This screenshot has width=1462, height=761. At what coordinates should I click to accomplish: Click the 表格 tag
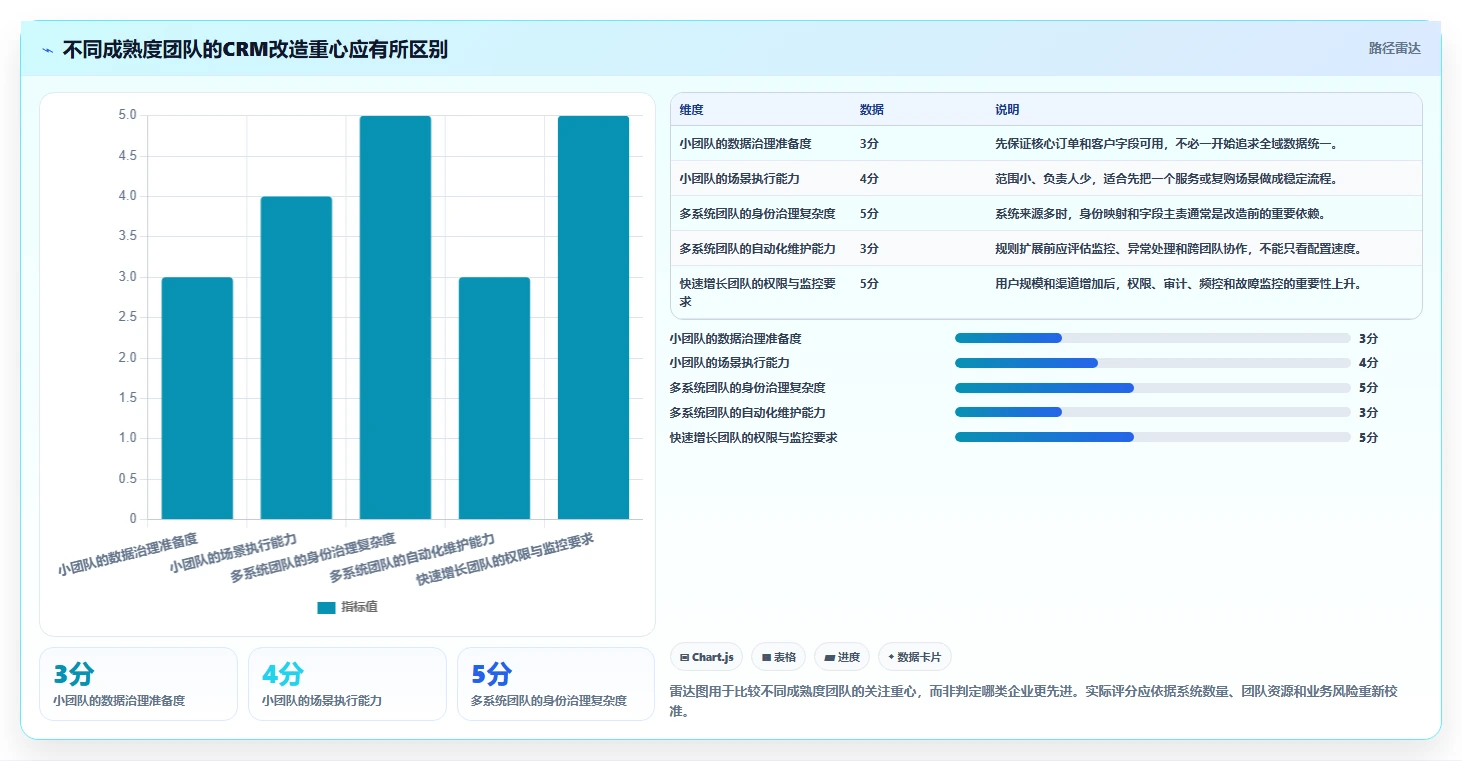(x=779, y=657)
